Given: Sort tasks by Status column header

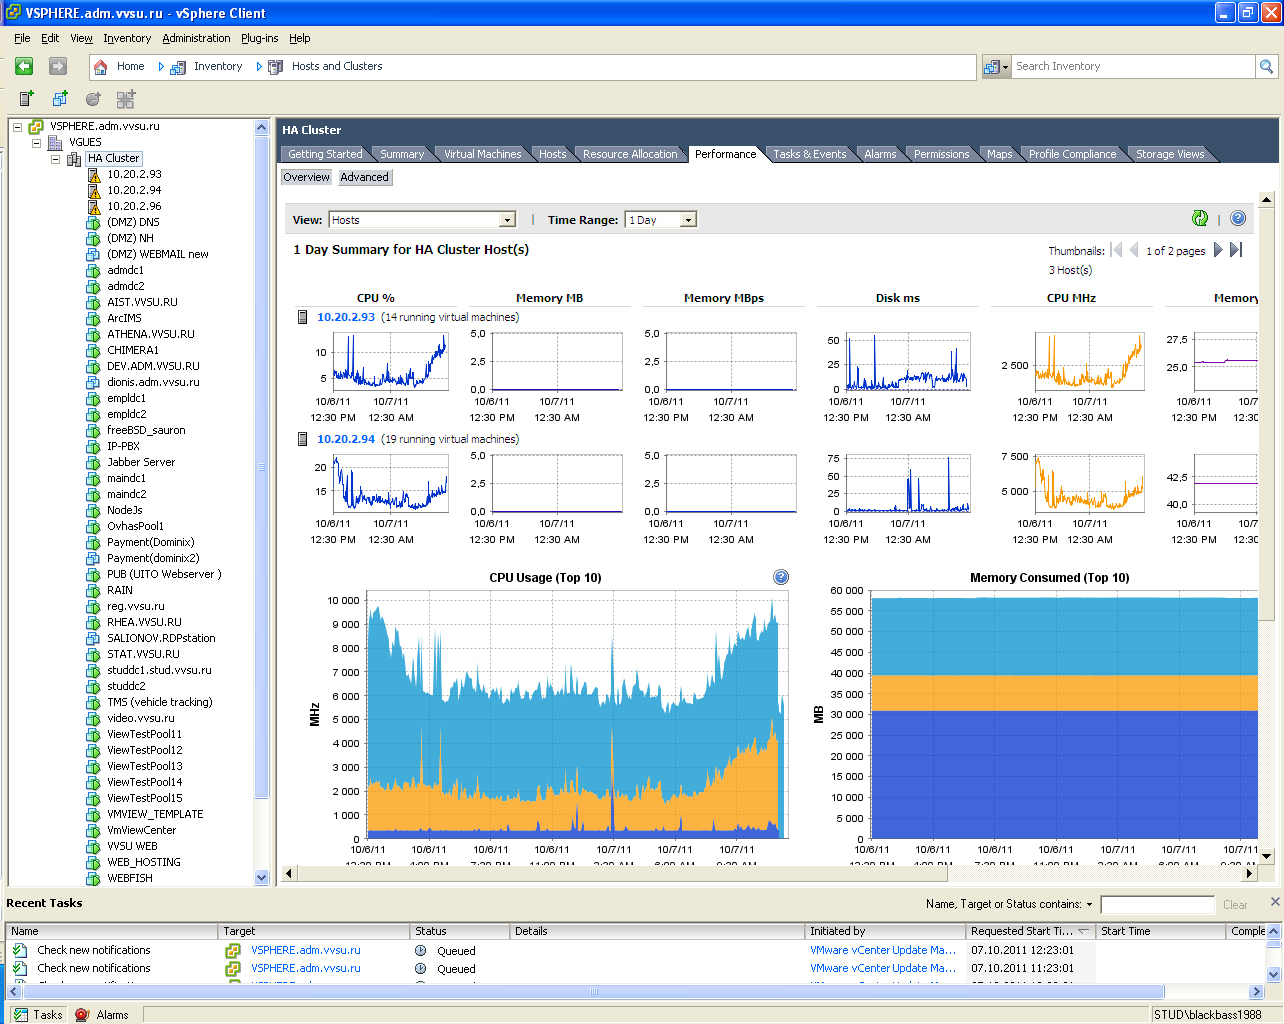Looking at the screenshot, I should 460,931.
